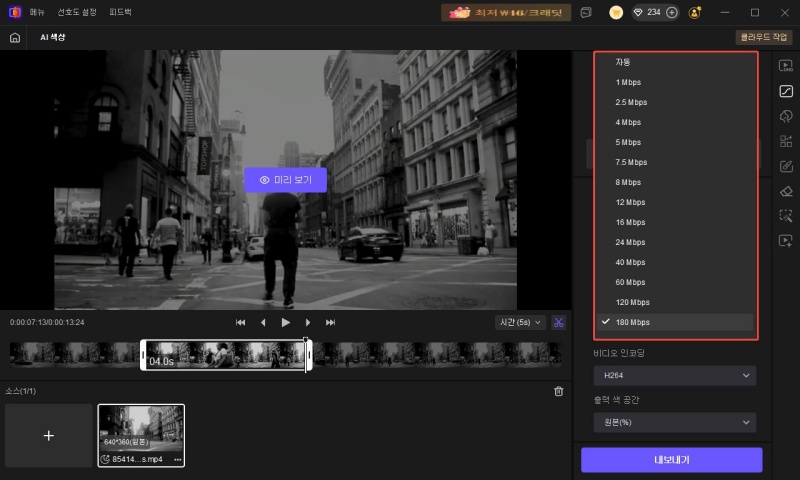Select the 85414...s.mp4 source thumbnail
Viewport: 800px width, 480px height.
click(141, 436)
